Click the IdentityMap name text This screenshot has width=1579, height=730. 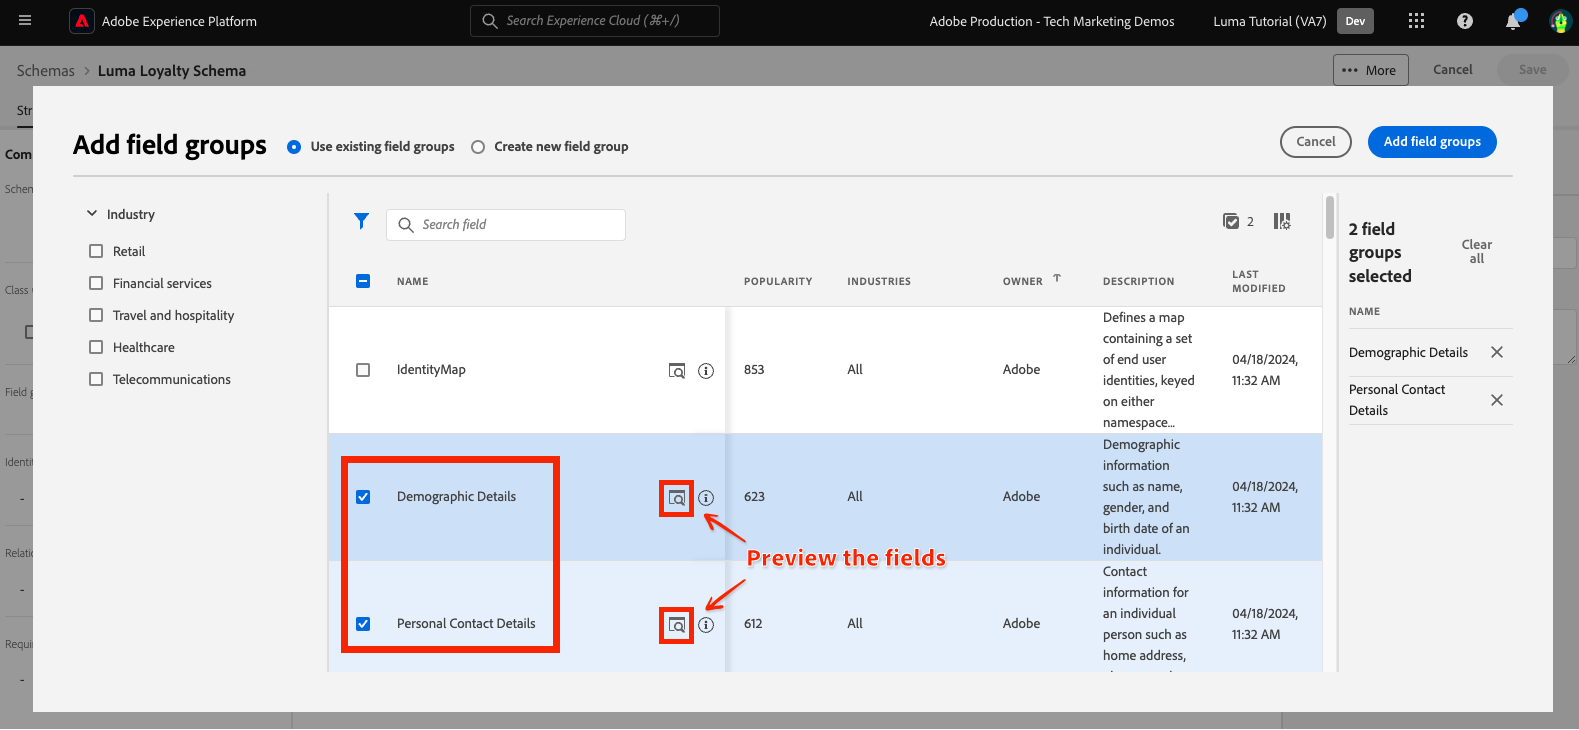tap(431, 370)
